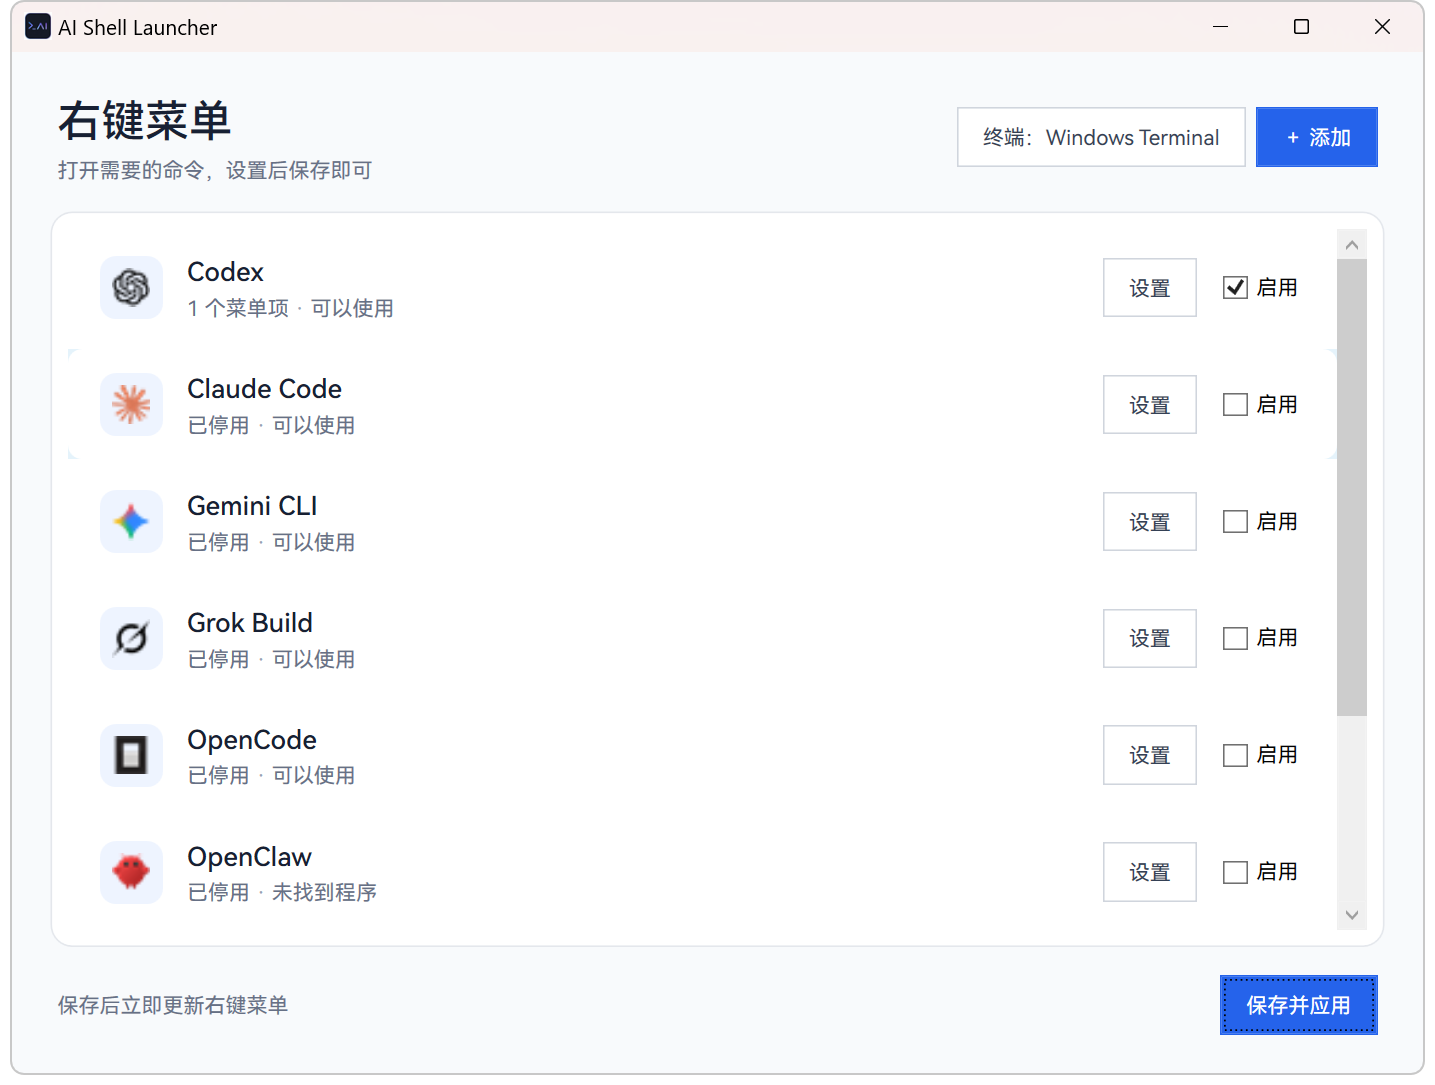Click the Grok Build logo icon

(x=131, y=638)
